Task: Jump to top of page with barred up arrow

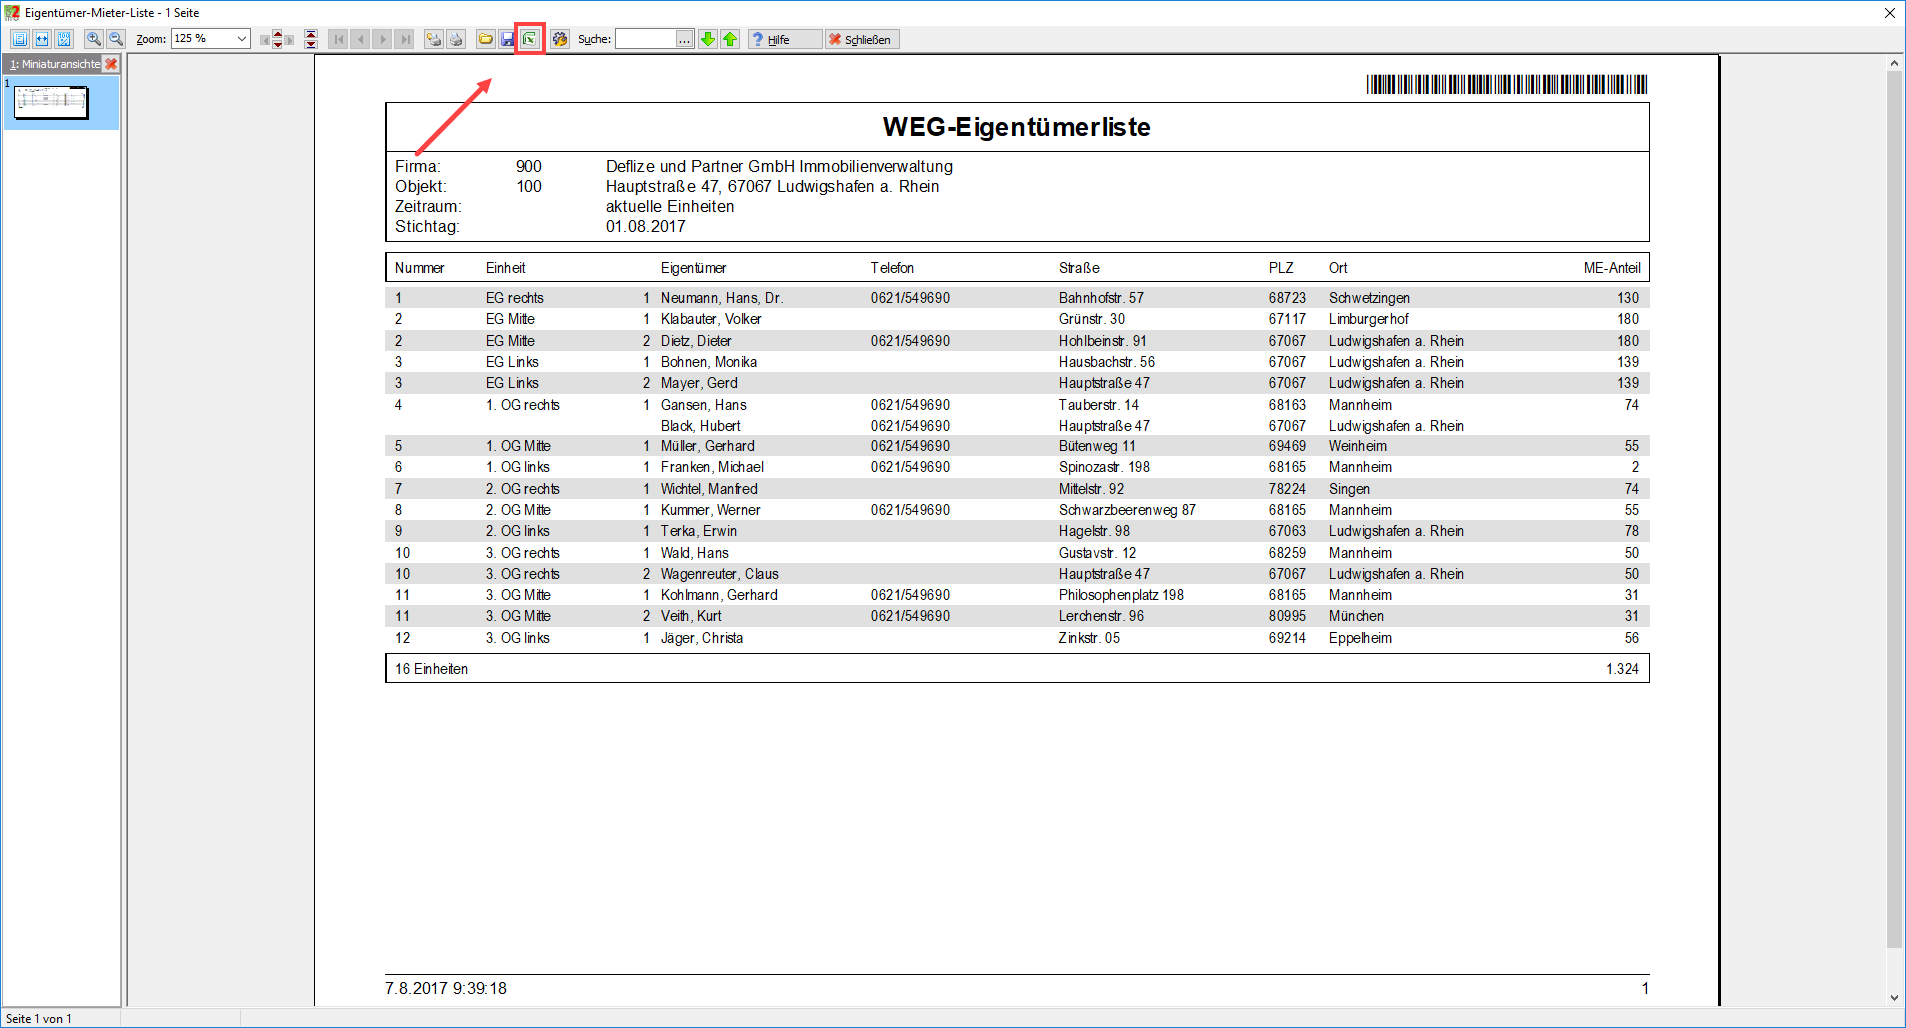Action: click(x=311, y=34)
